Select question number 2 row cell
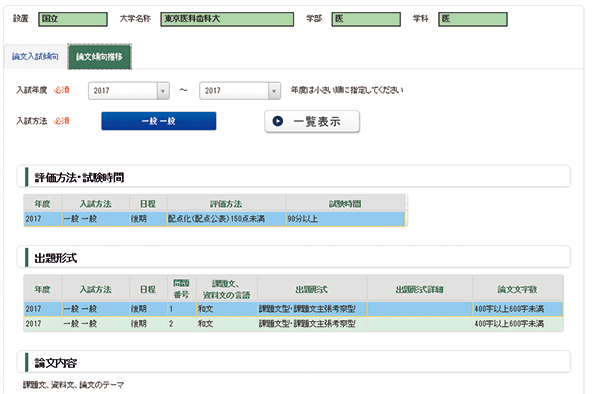 pyautogui.click(x=182, y=324)
